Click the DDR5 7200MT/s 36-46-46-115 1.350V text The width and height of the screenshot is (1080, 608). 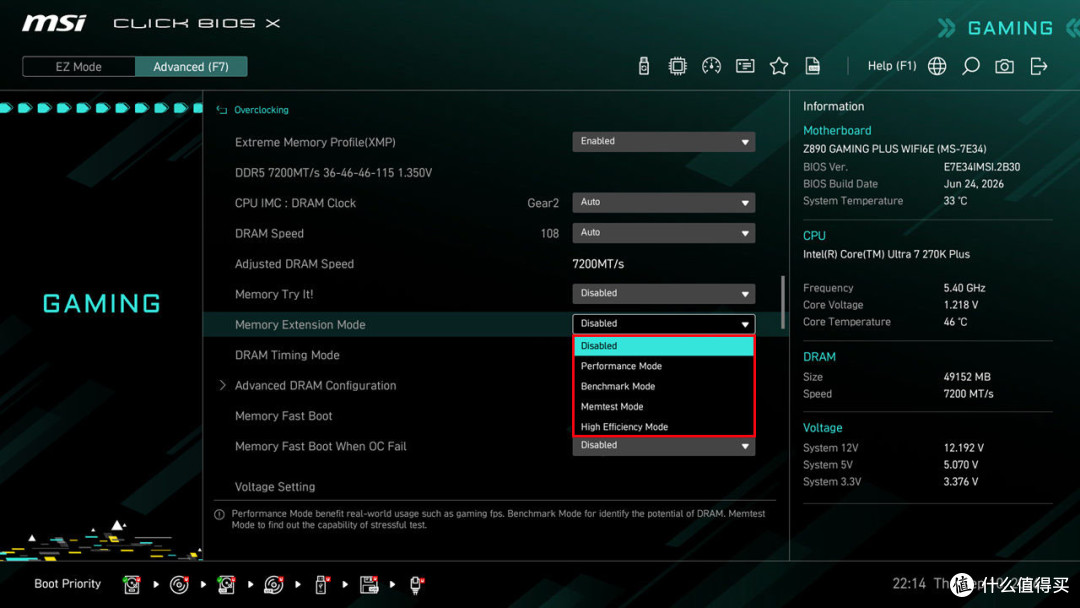pyautogui.click(x=333, y=173)
